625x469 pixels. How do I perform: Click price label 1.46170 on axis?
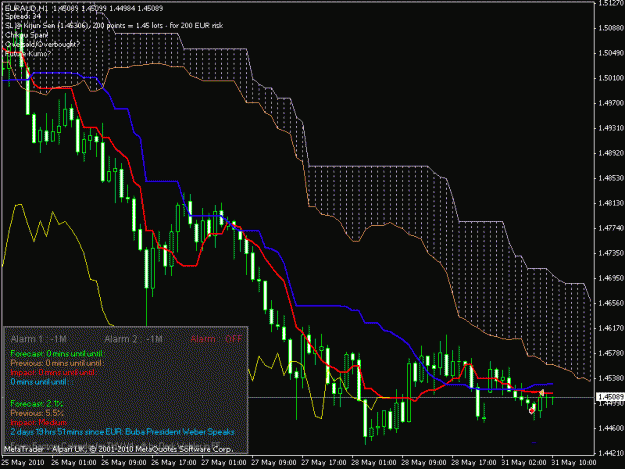[611, 328]
